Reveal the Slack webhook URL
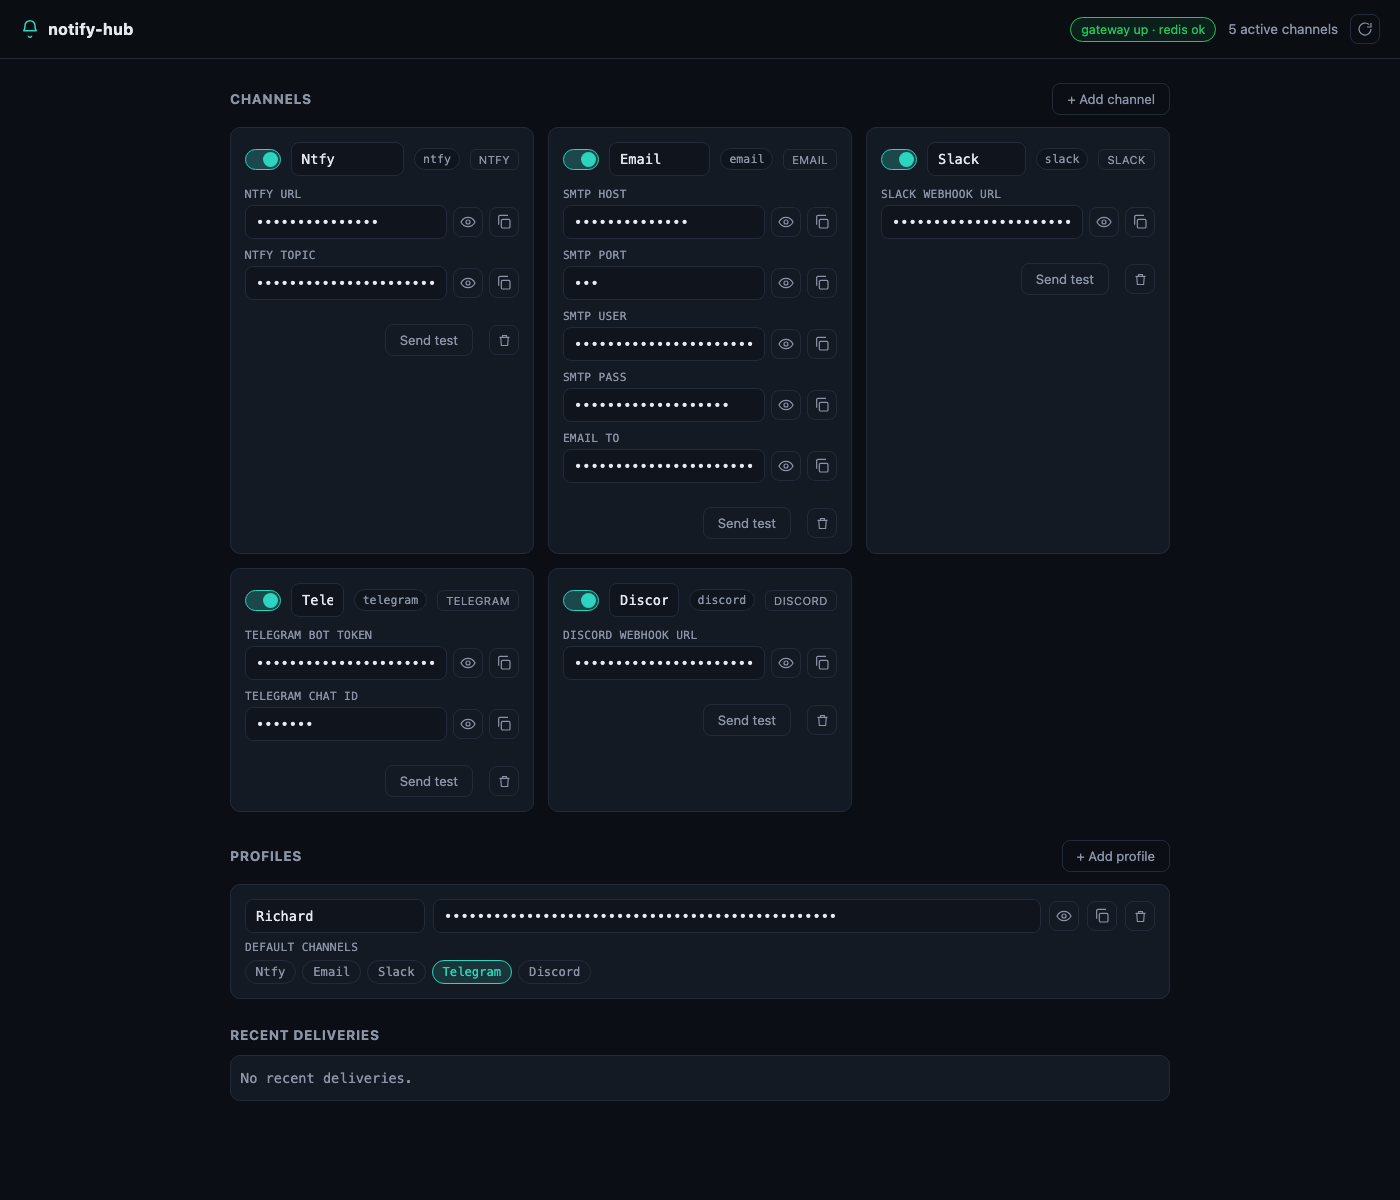 [x=1104, y=222]
